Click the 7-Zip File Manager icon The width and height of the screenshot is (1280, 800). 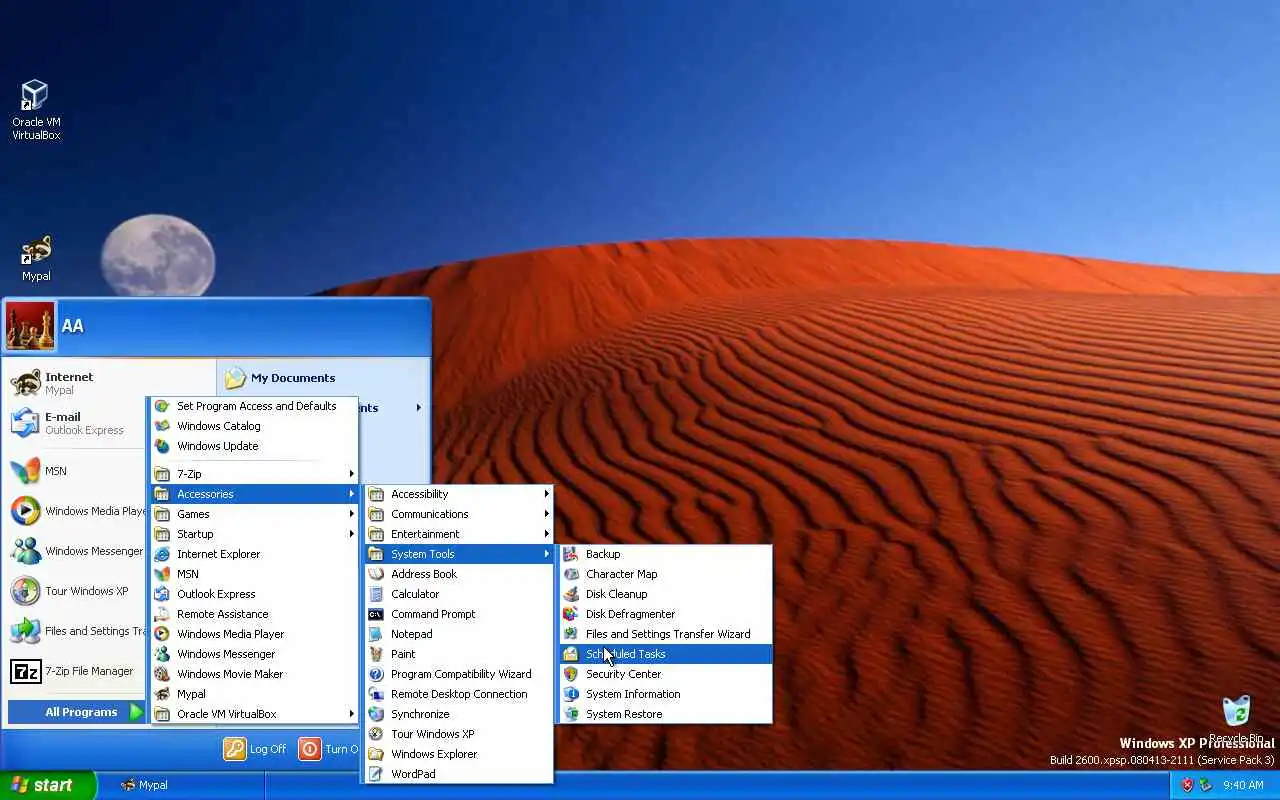[26, 671]
